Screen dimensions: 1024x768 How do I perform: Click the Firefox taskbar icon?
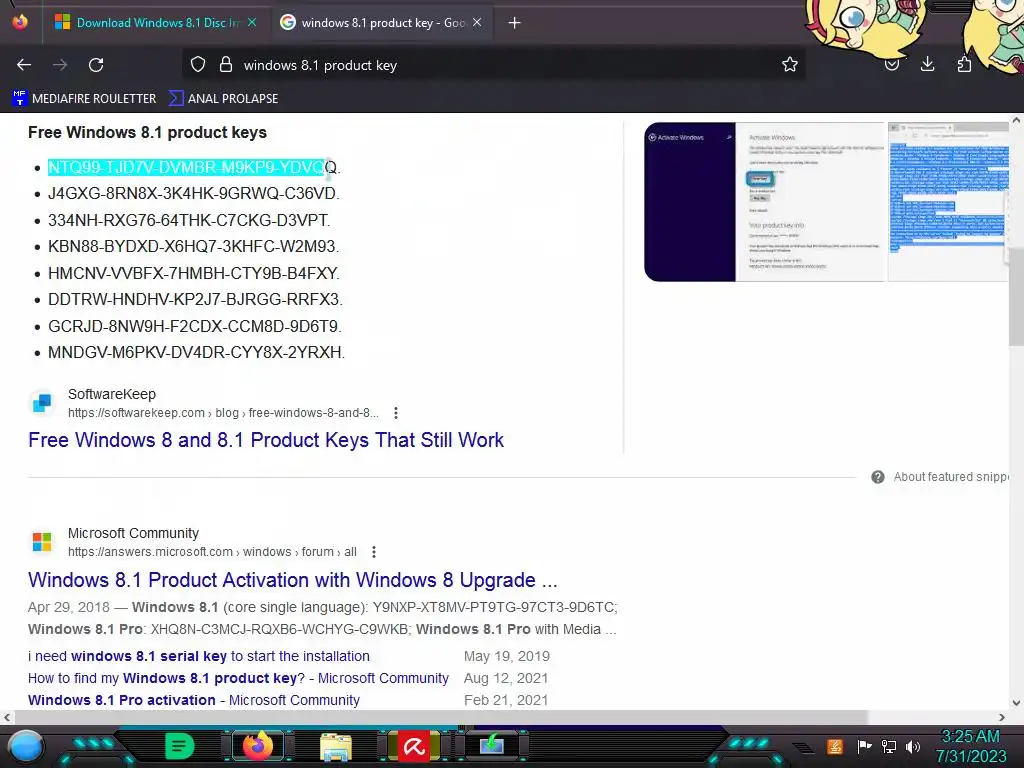pyautogui.click(x=257, y=746)
